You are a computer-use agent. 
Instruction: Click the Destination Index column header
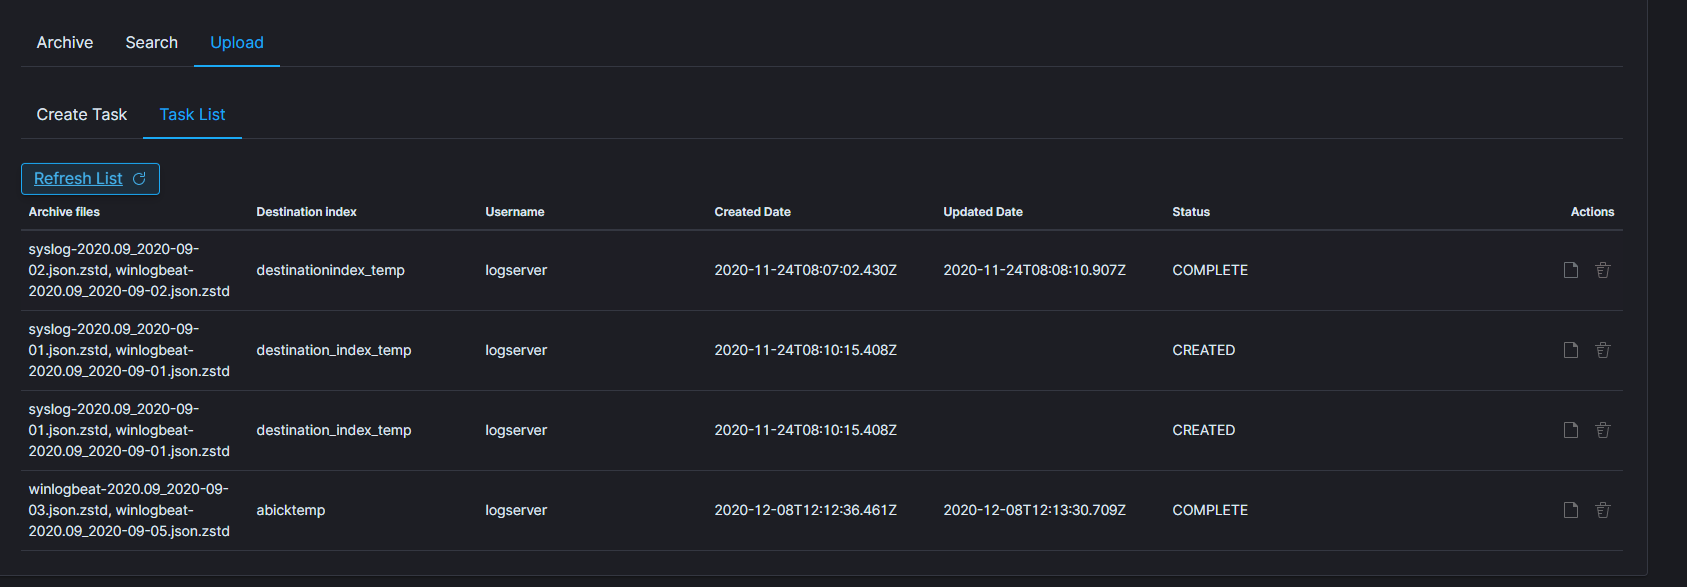tap(306, 212)
